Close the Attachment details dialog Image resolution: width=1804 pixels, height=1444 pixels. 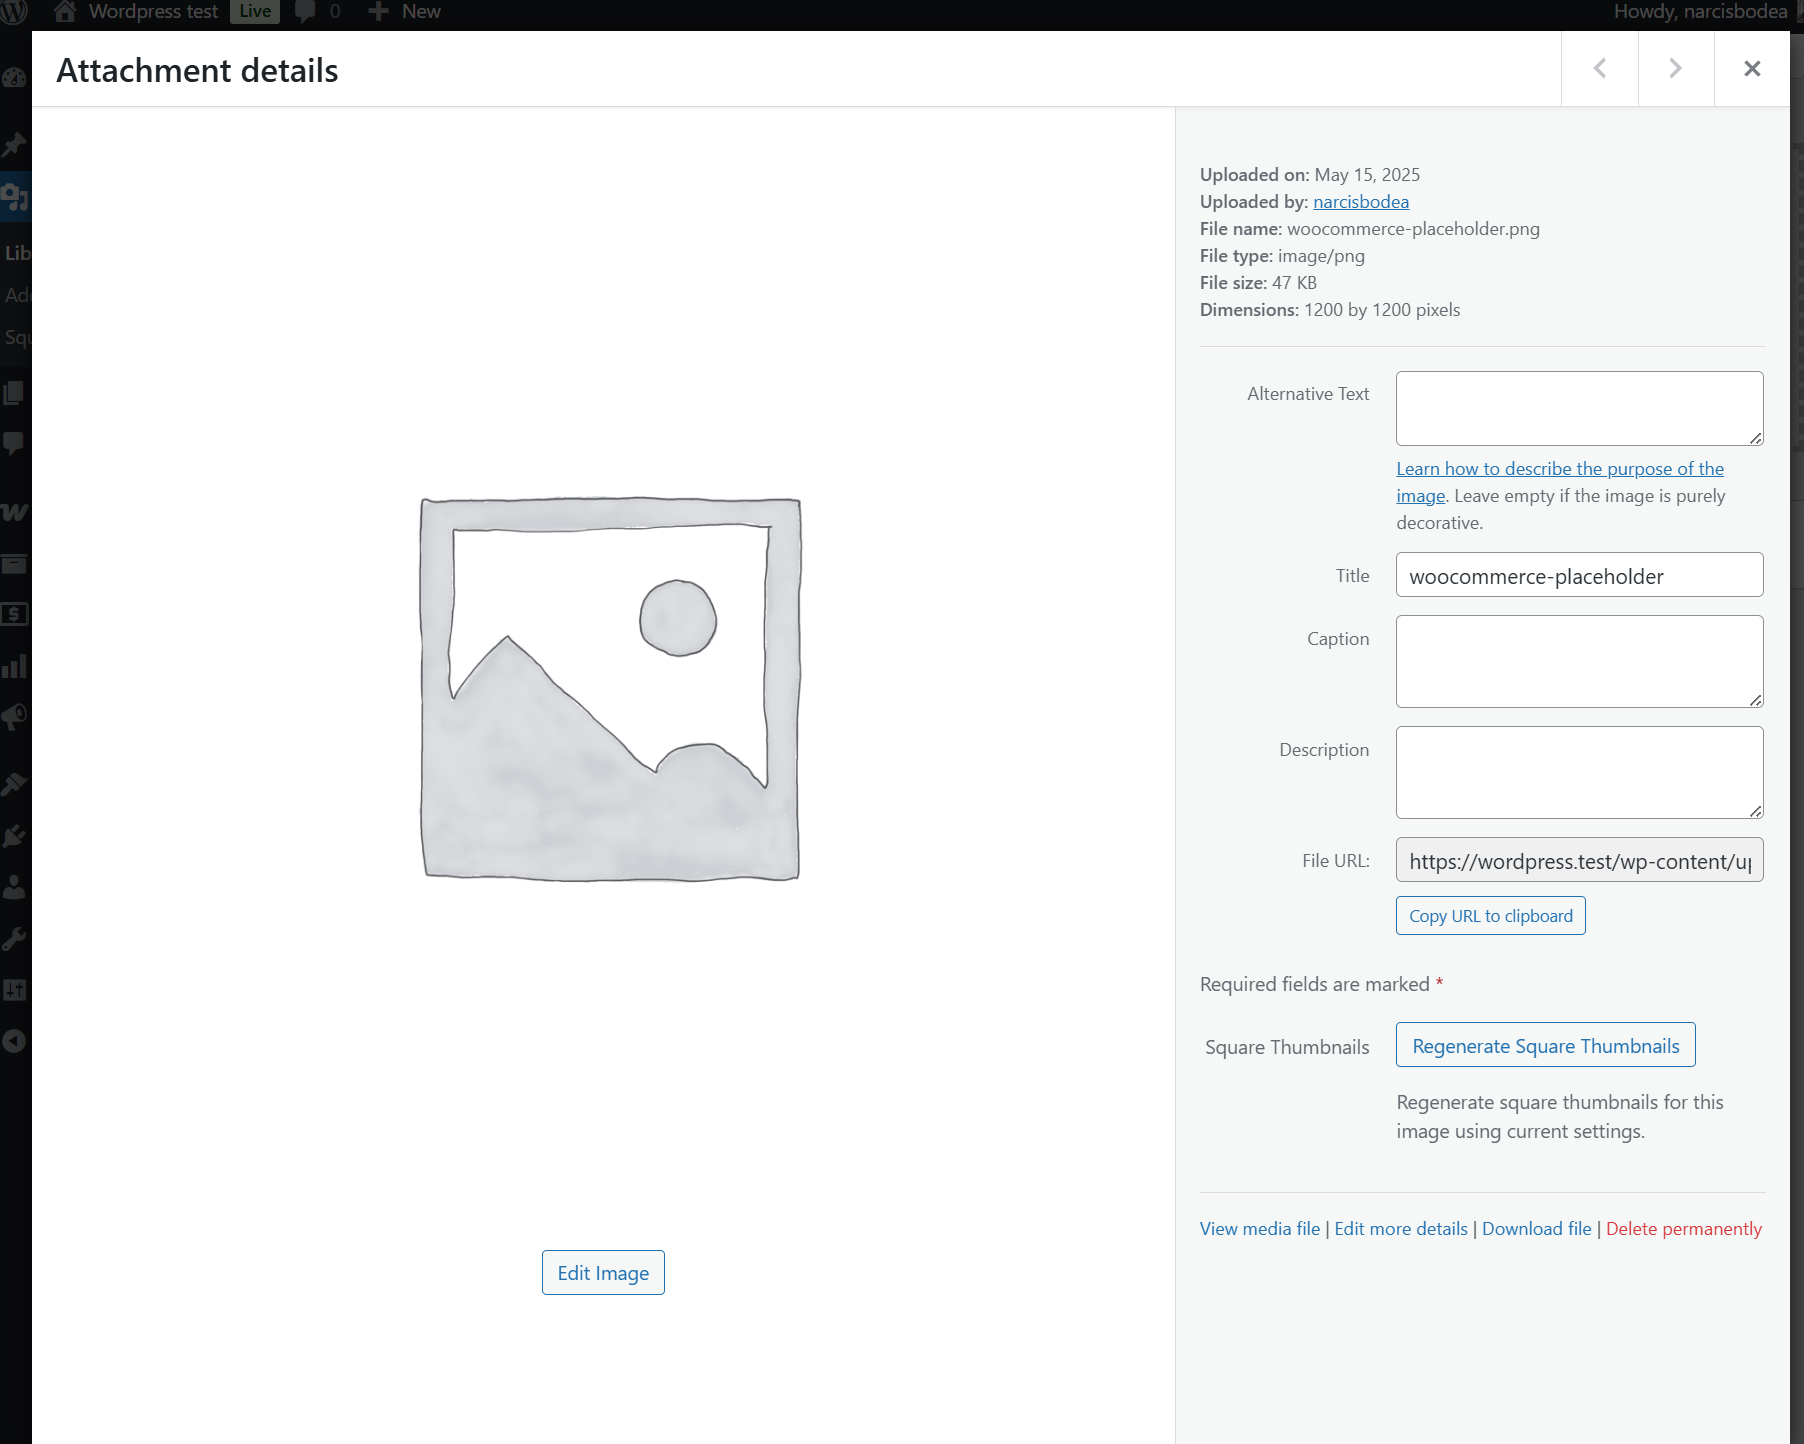[x=1752, y=68]
